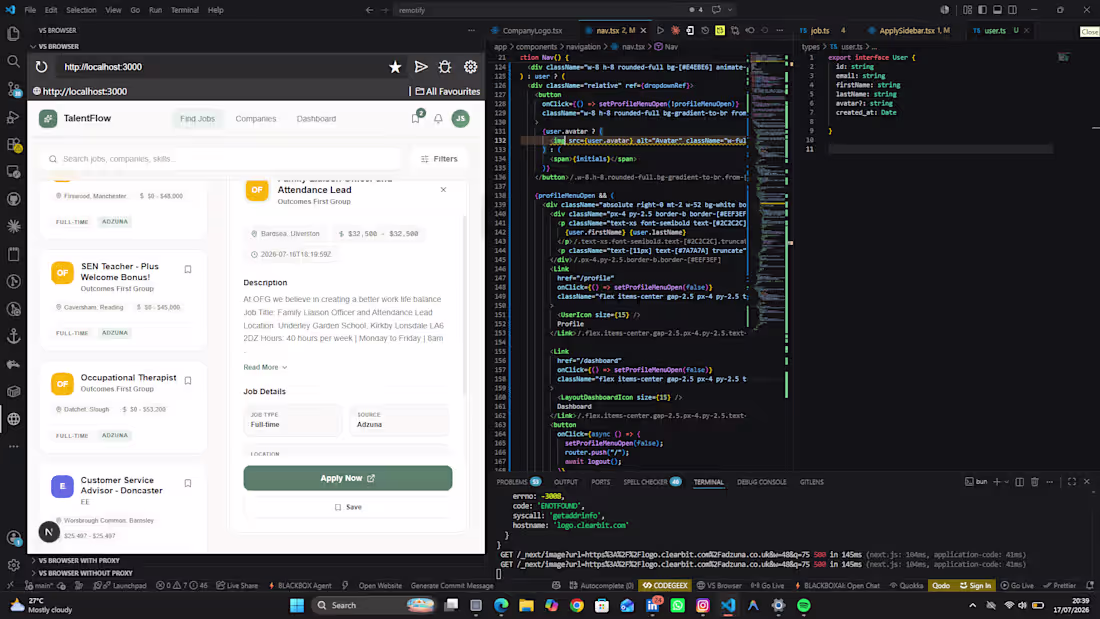1100x619 pixels.
Task: Toggle the Filters button
Action: click(x=439, y=159)
